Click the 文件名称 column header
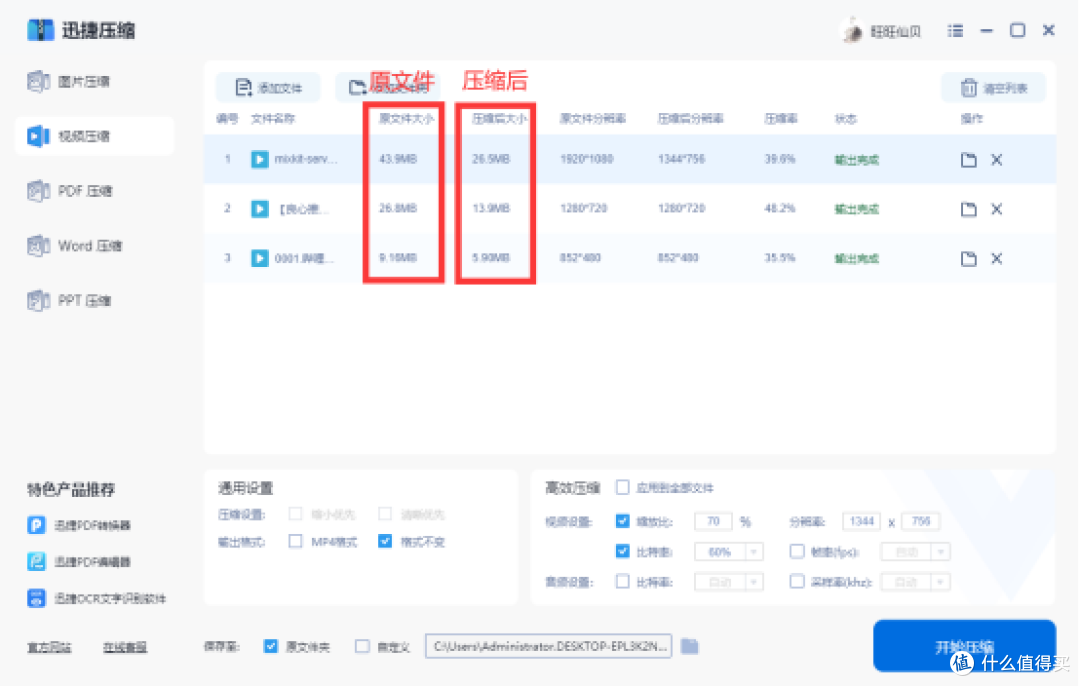1080x686 pixels. click(273, 118)
